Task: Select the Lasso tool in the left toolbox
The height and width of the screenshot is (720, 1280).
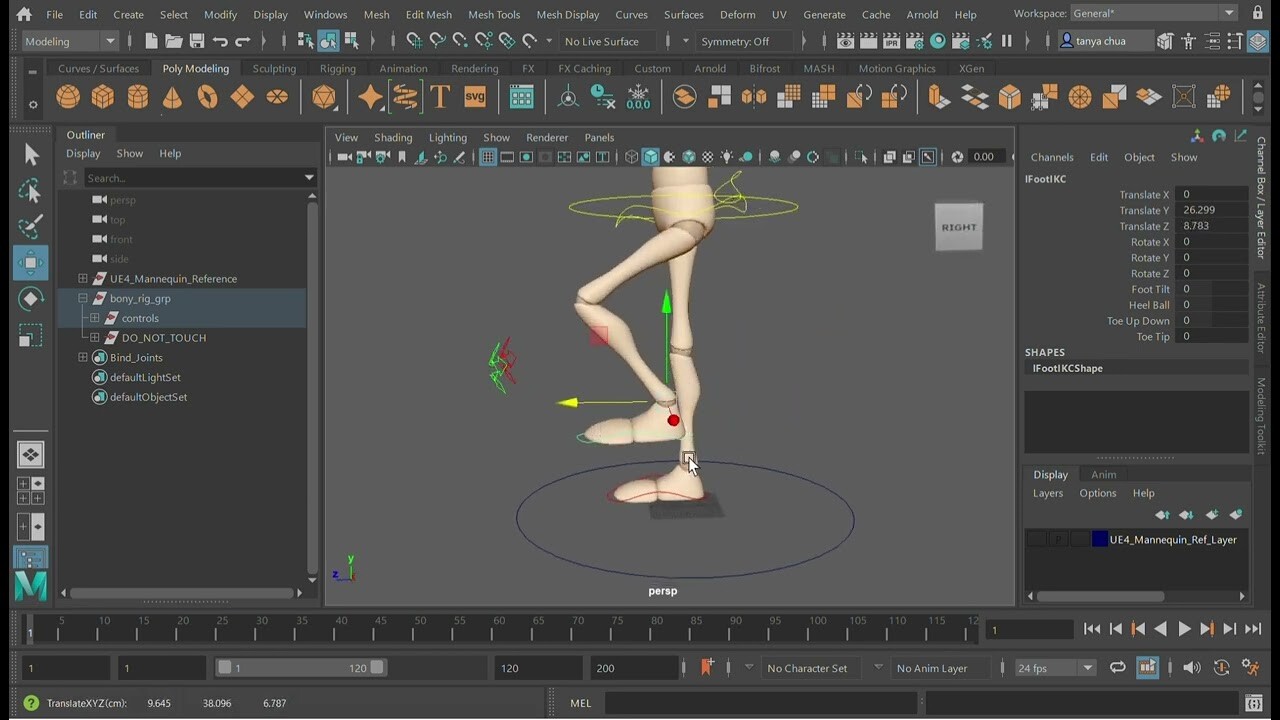Action: coord(31,190)
